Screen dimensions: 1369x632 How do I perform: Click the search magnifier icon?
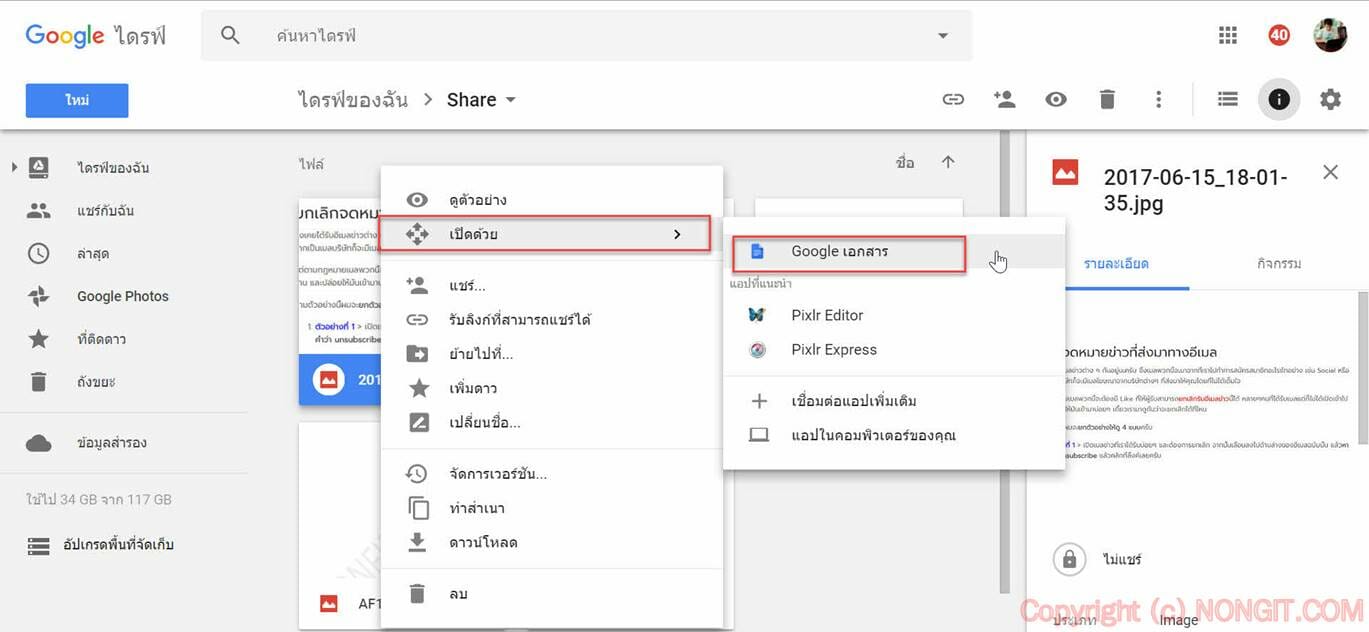pos(230,36)
